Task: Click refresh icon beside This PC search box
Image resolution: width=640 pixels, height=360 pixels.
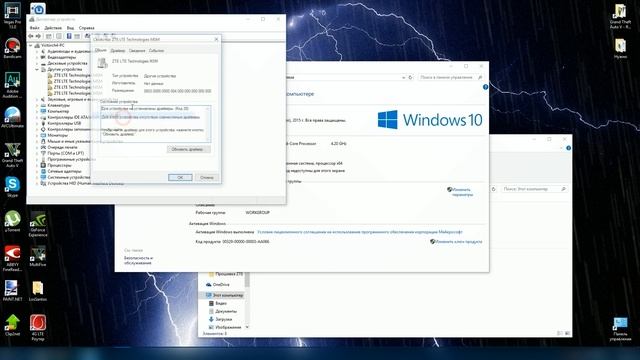Action: click(x=493, y=189)
